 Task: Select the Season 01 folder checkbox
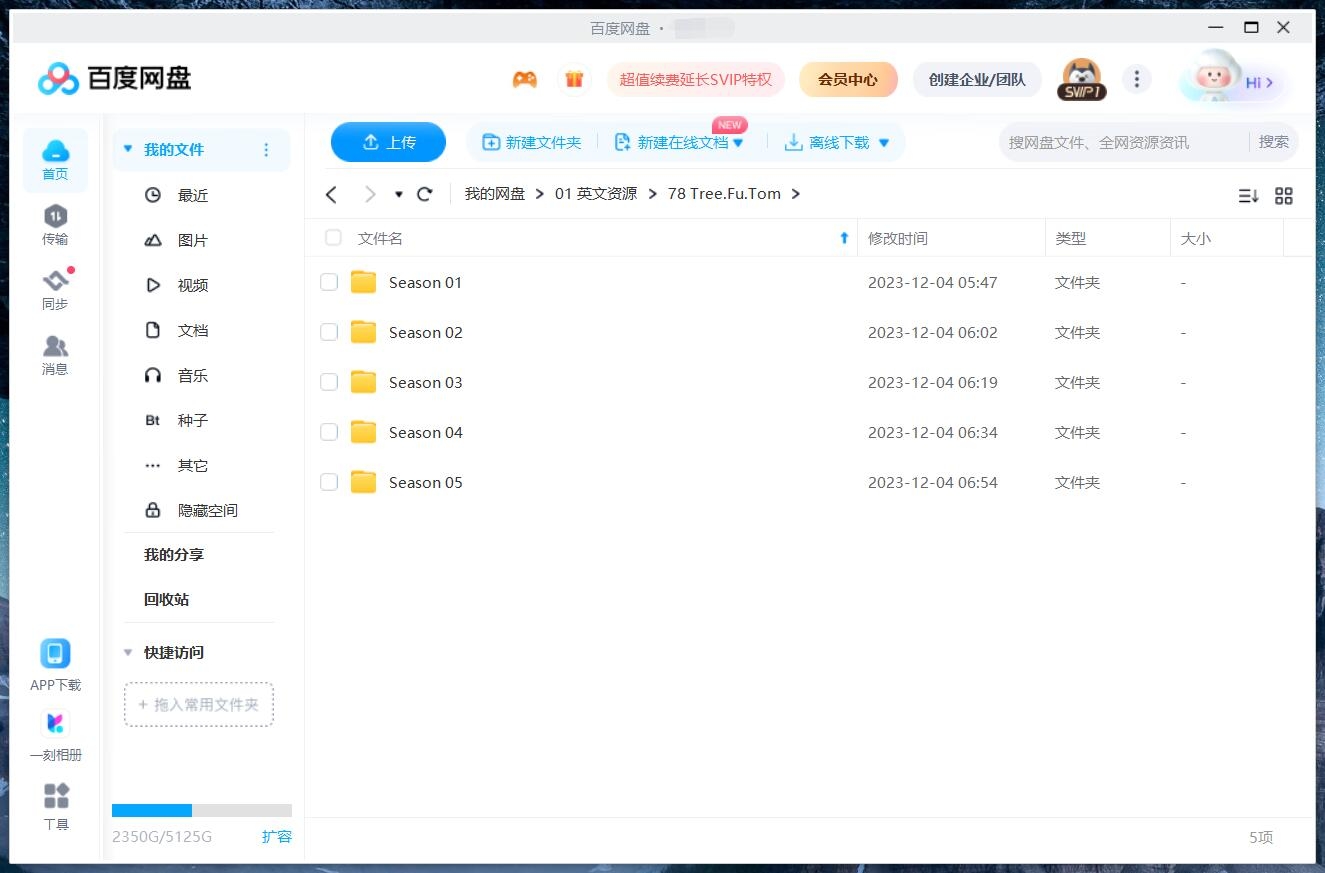click(329, 282)
